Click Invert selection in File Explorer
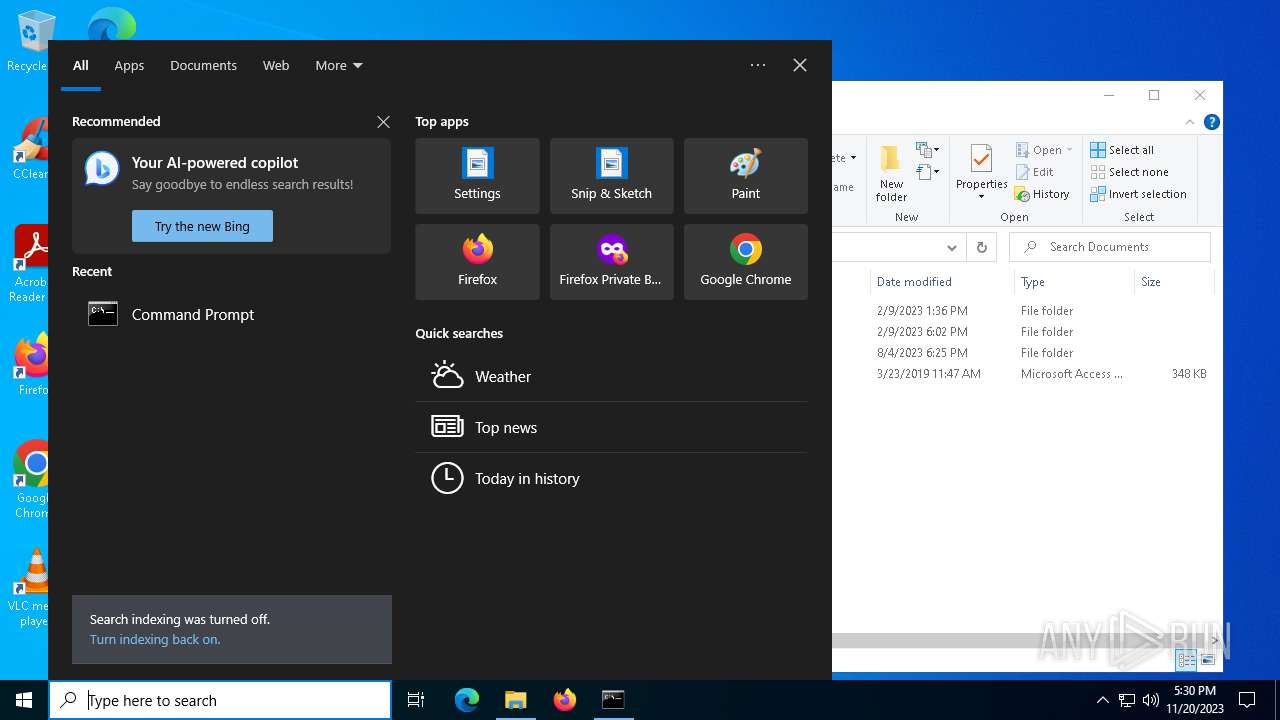This screenshot has width=1280, height=720. point(1138,194)
